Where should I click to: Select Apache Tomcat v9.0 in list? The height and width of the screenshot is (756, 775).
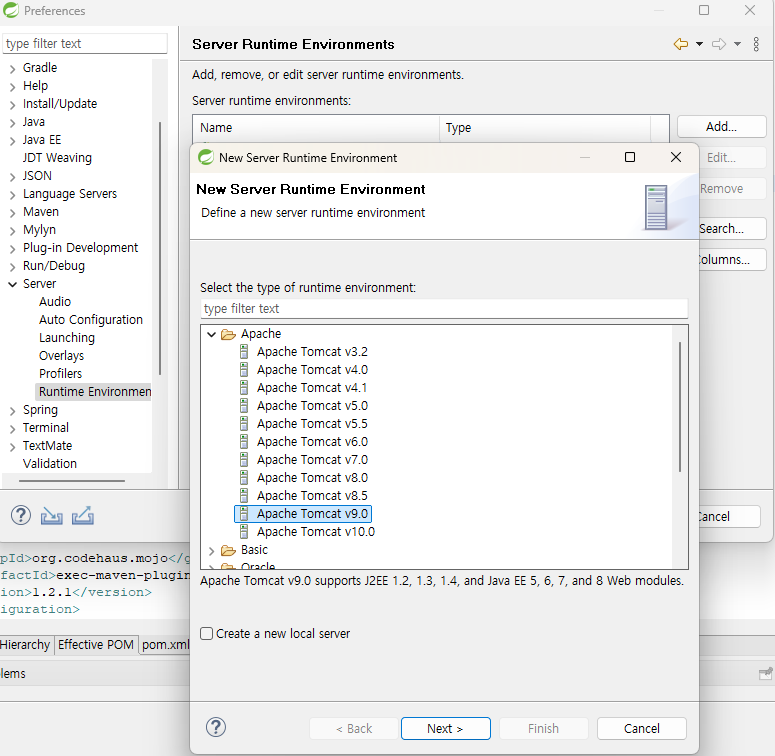point(302,514)
